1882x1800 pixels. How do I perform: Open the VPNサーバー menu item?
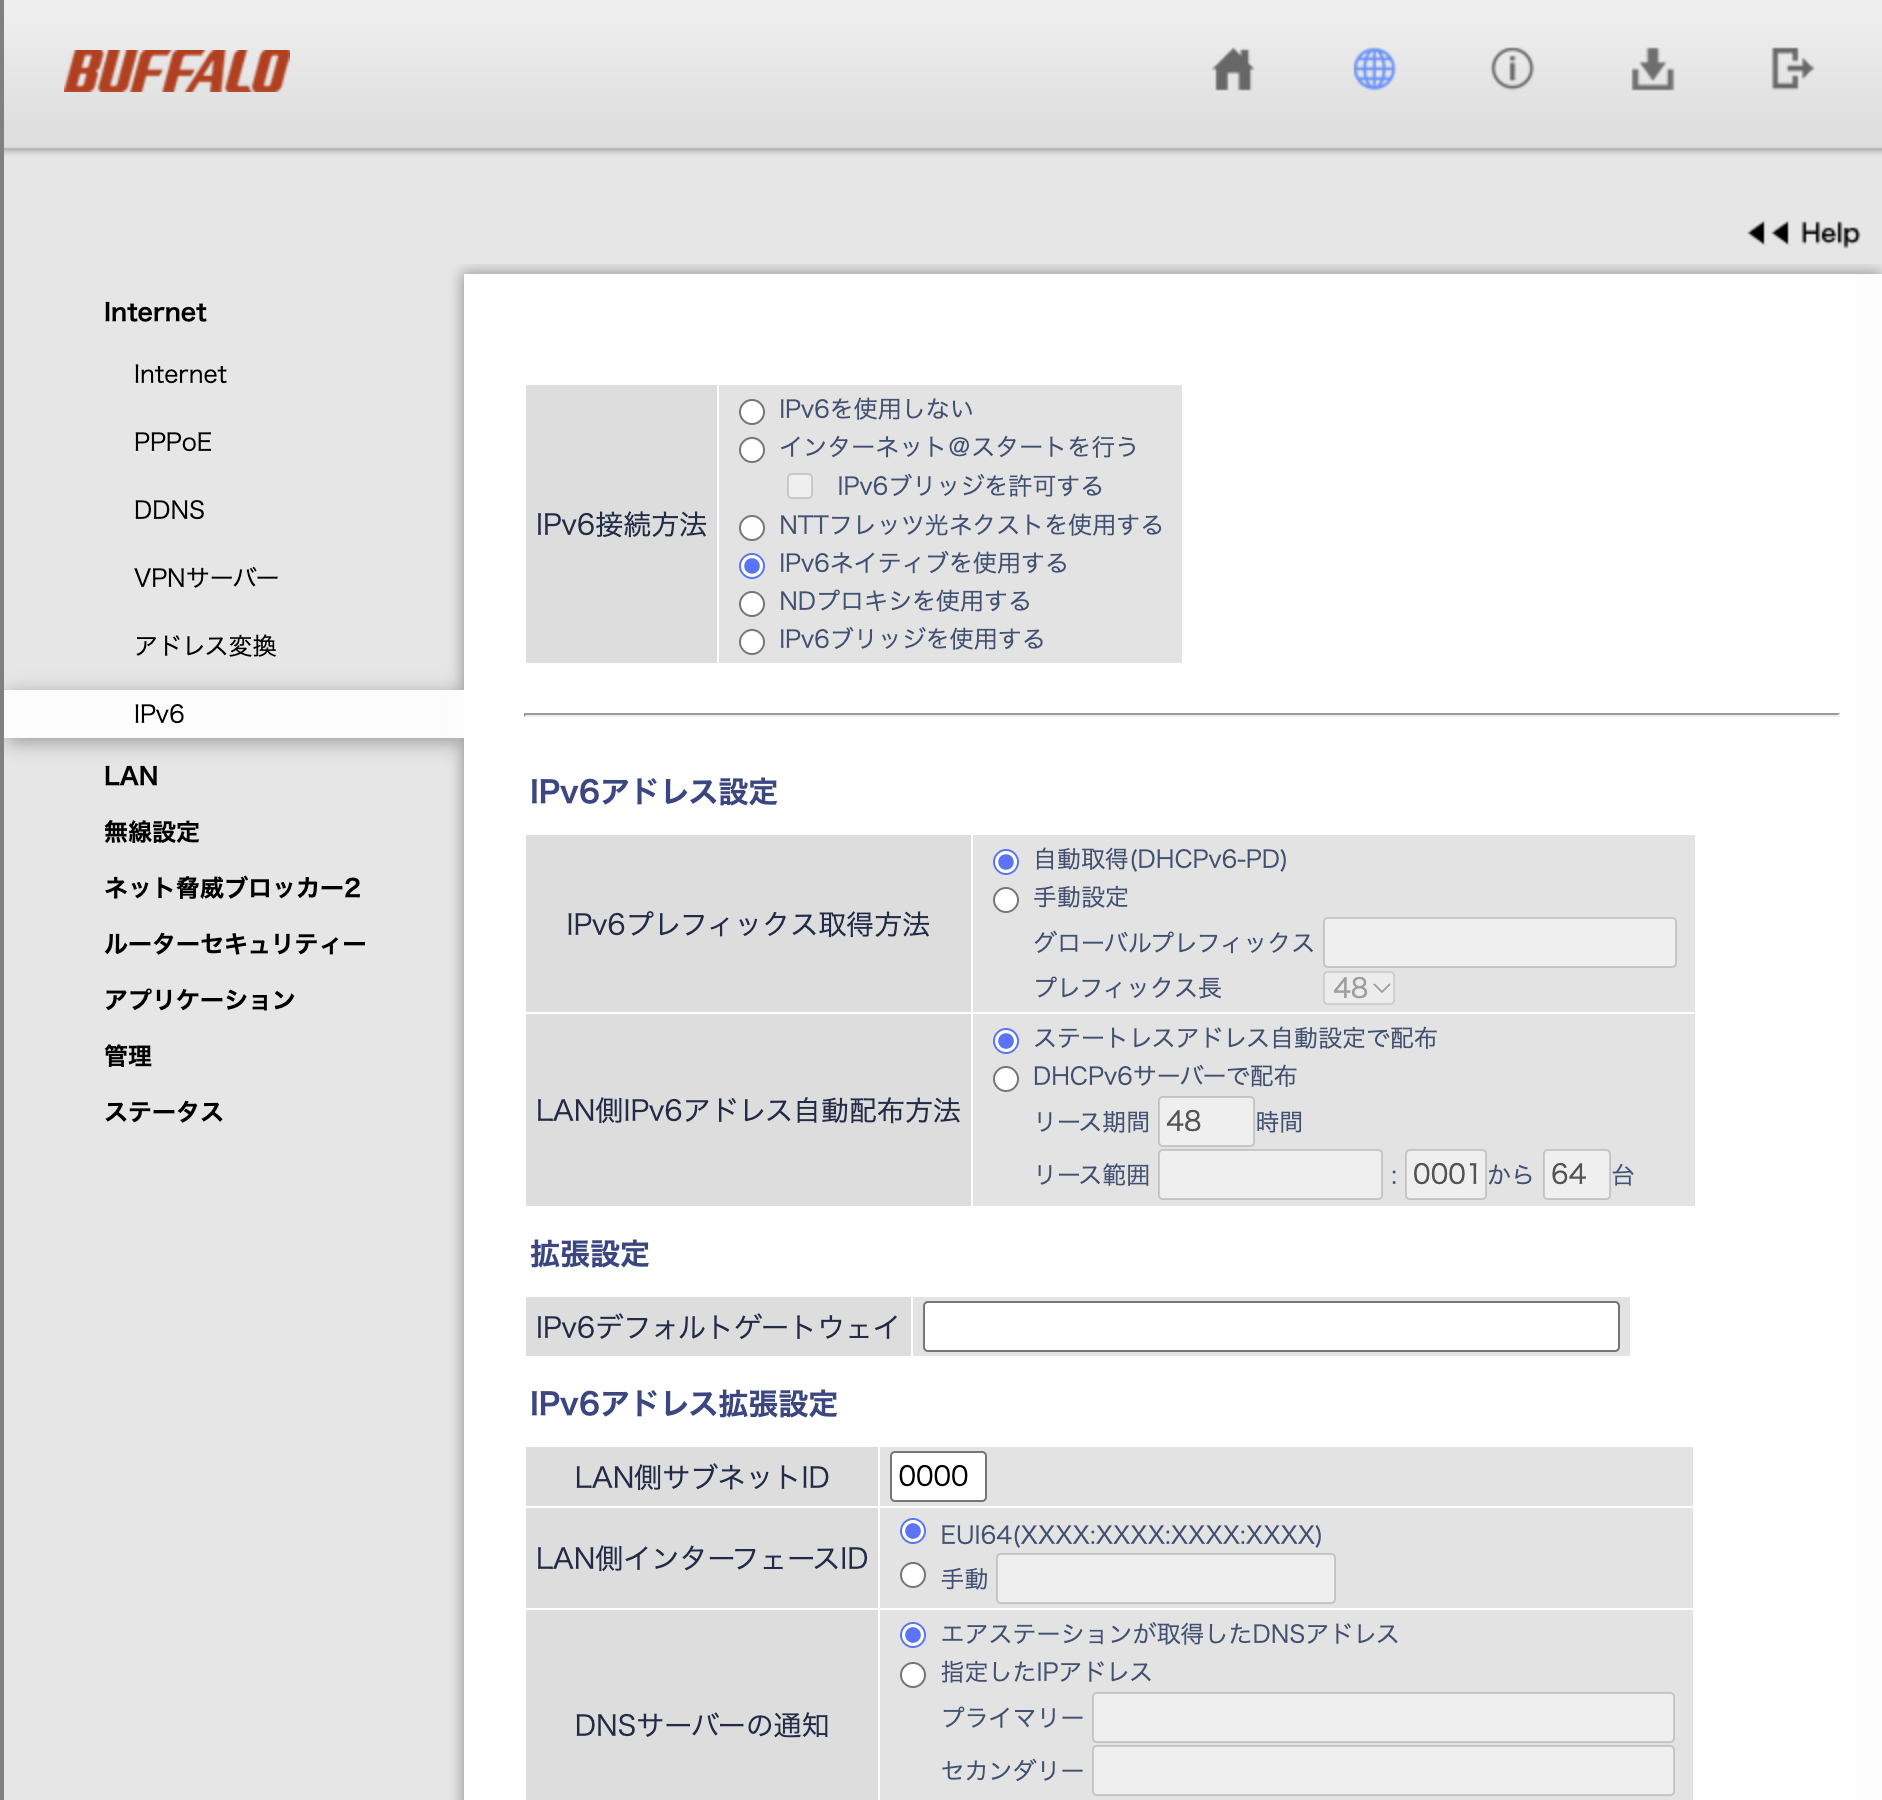point(206,578)
